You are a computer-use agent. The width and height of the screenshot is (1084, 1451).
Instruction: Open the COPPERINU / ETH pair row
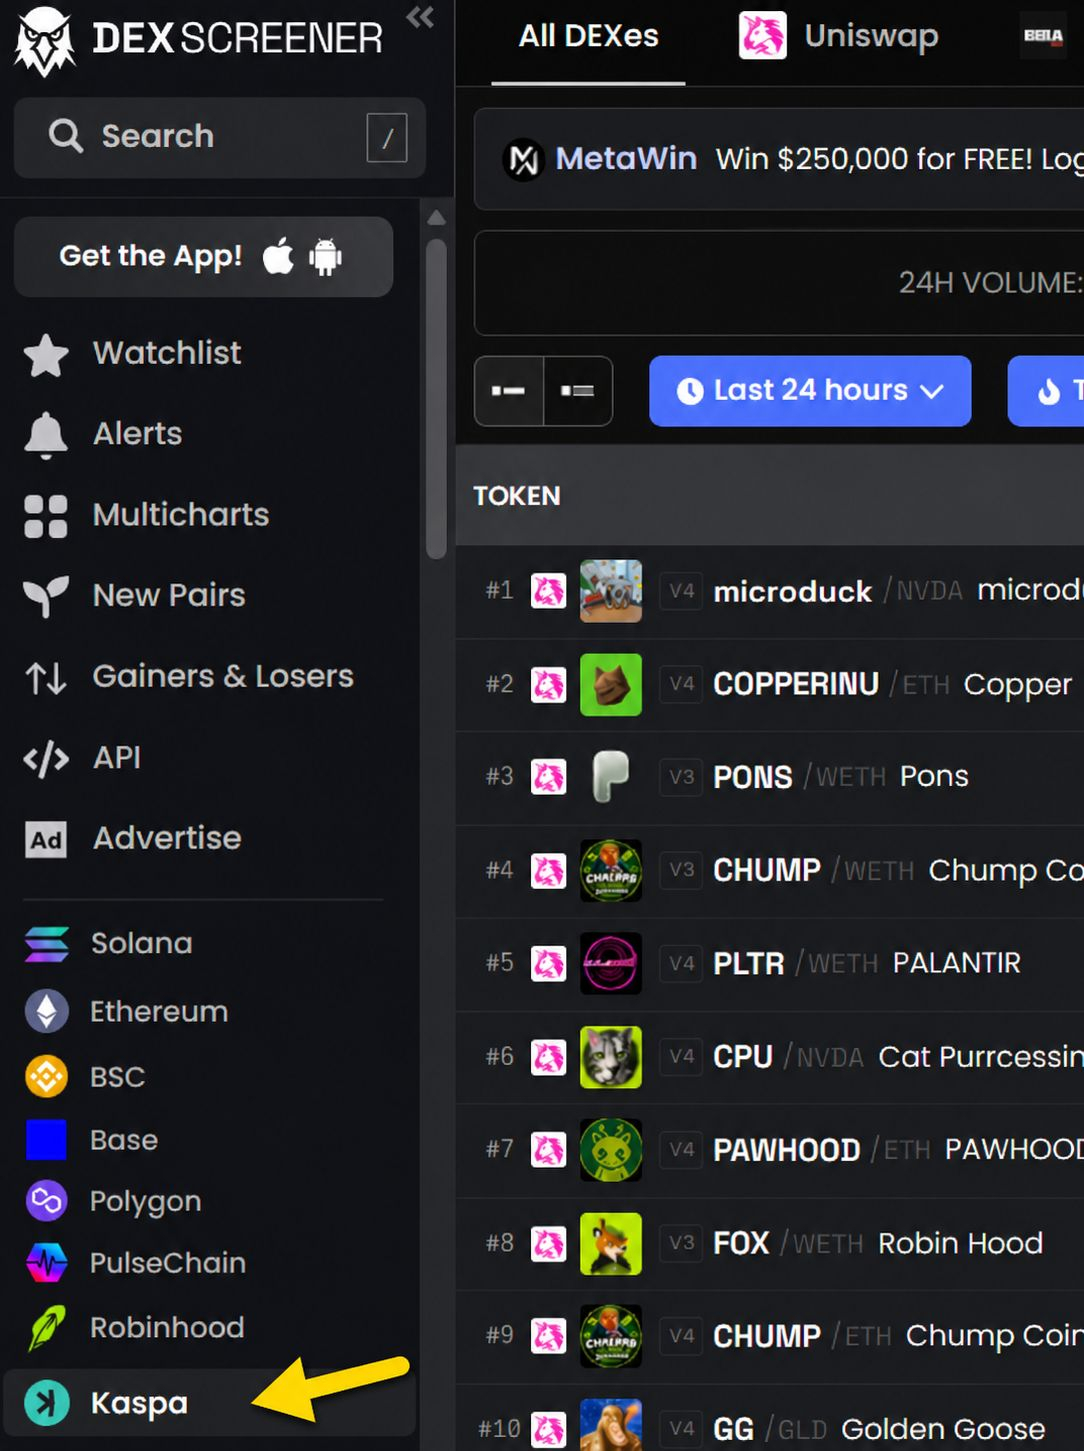[x=770, y=685]
